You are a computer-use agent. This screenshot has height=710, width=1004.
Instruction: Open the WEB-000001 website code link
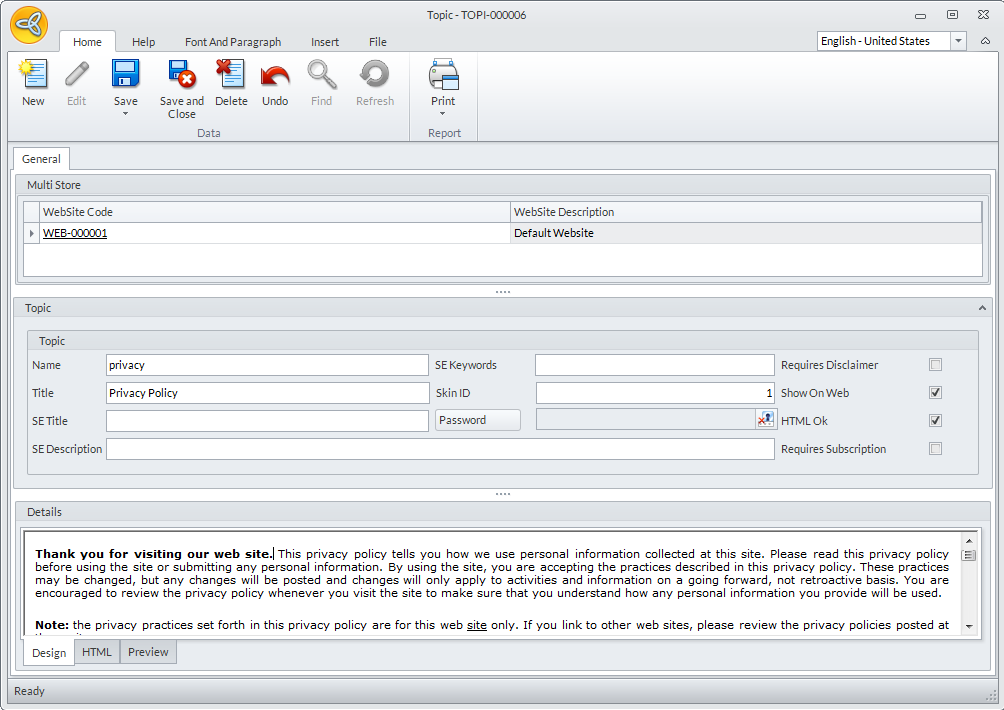tap(75, 233)
